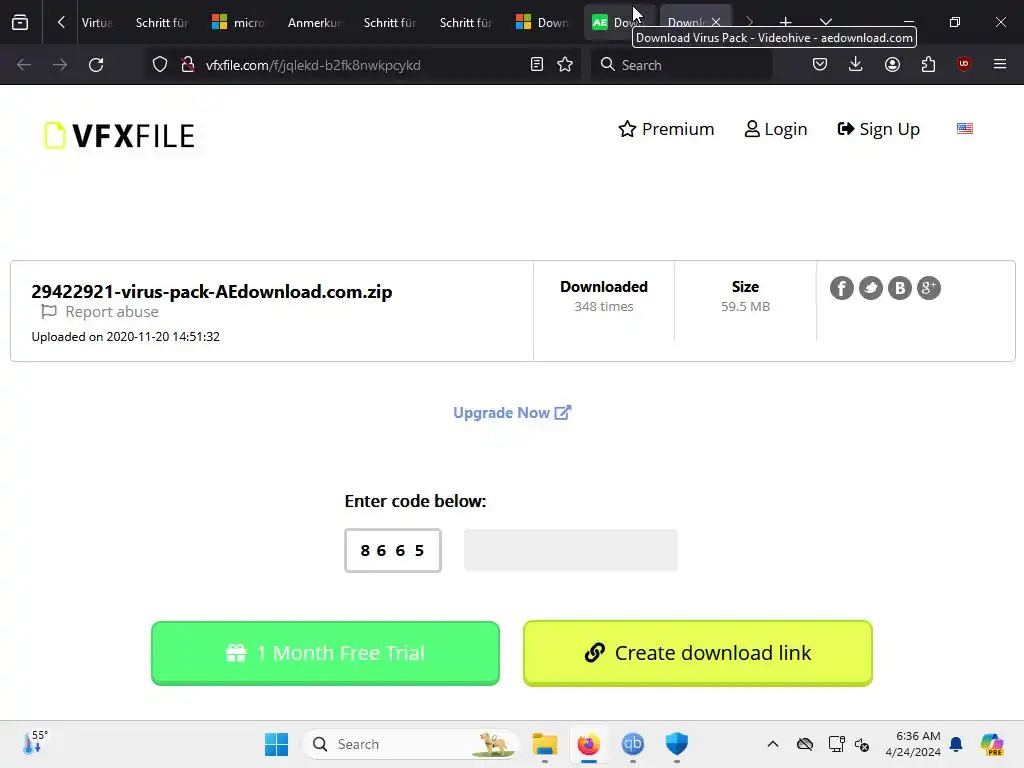The width and height of the screenshot is (1024, 768).
Task: Share file via Blogger 'B' icon
Action: click(x=900, y=288)
